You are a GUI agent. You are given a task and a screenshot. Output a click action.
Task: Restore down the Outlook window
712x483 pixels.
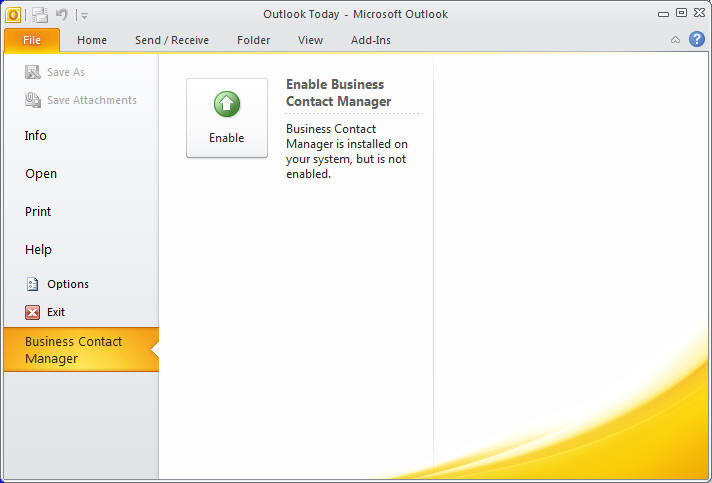(681, 13)
